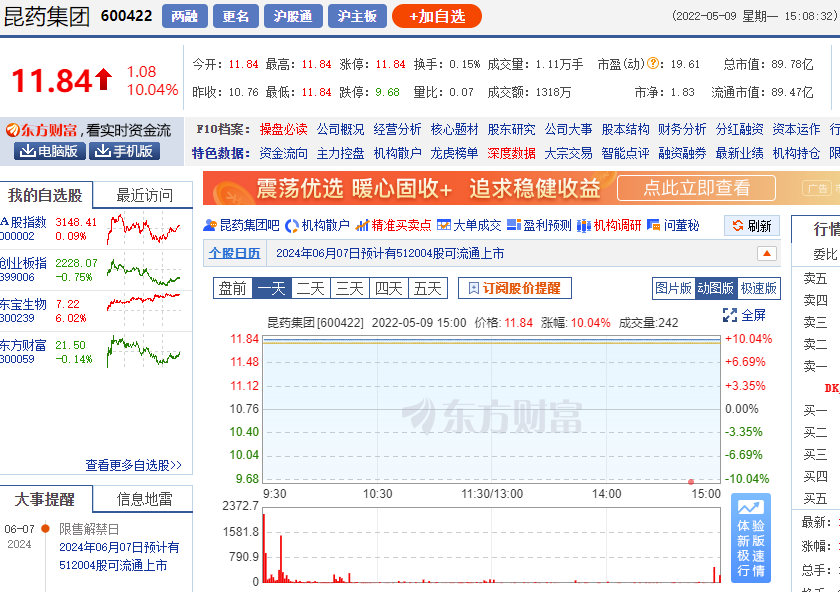Open the 机构持仓 link
Viewport: 840px width, 592px height.
(796, 154)
